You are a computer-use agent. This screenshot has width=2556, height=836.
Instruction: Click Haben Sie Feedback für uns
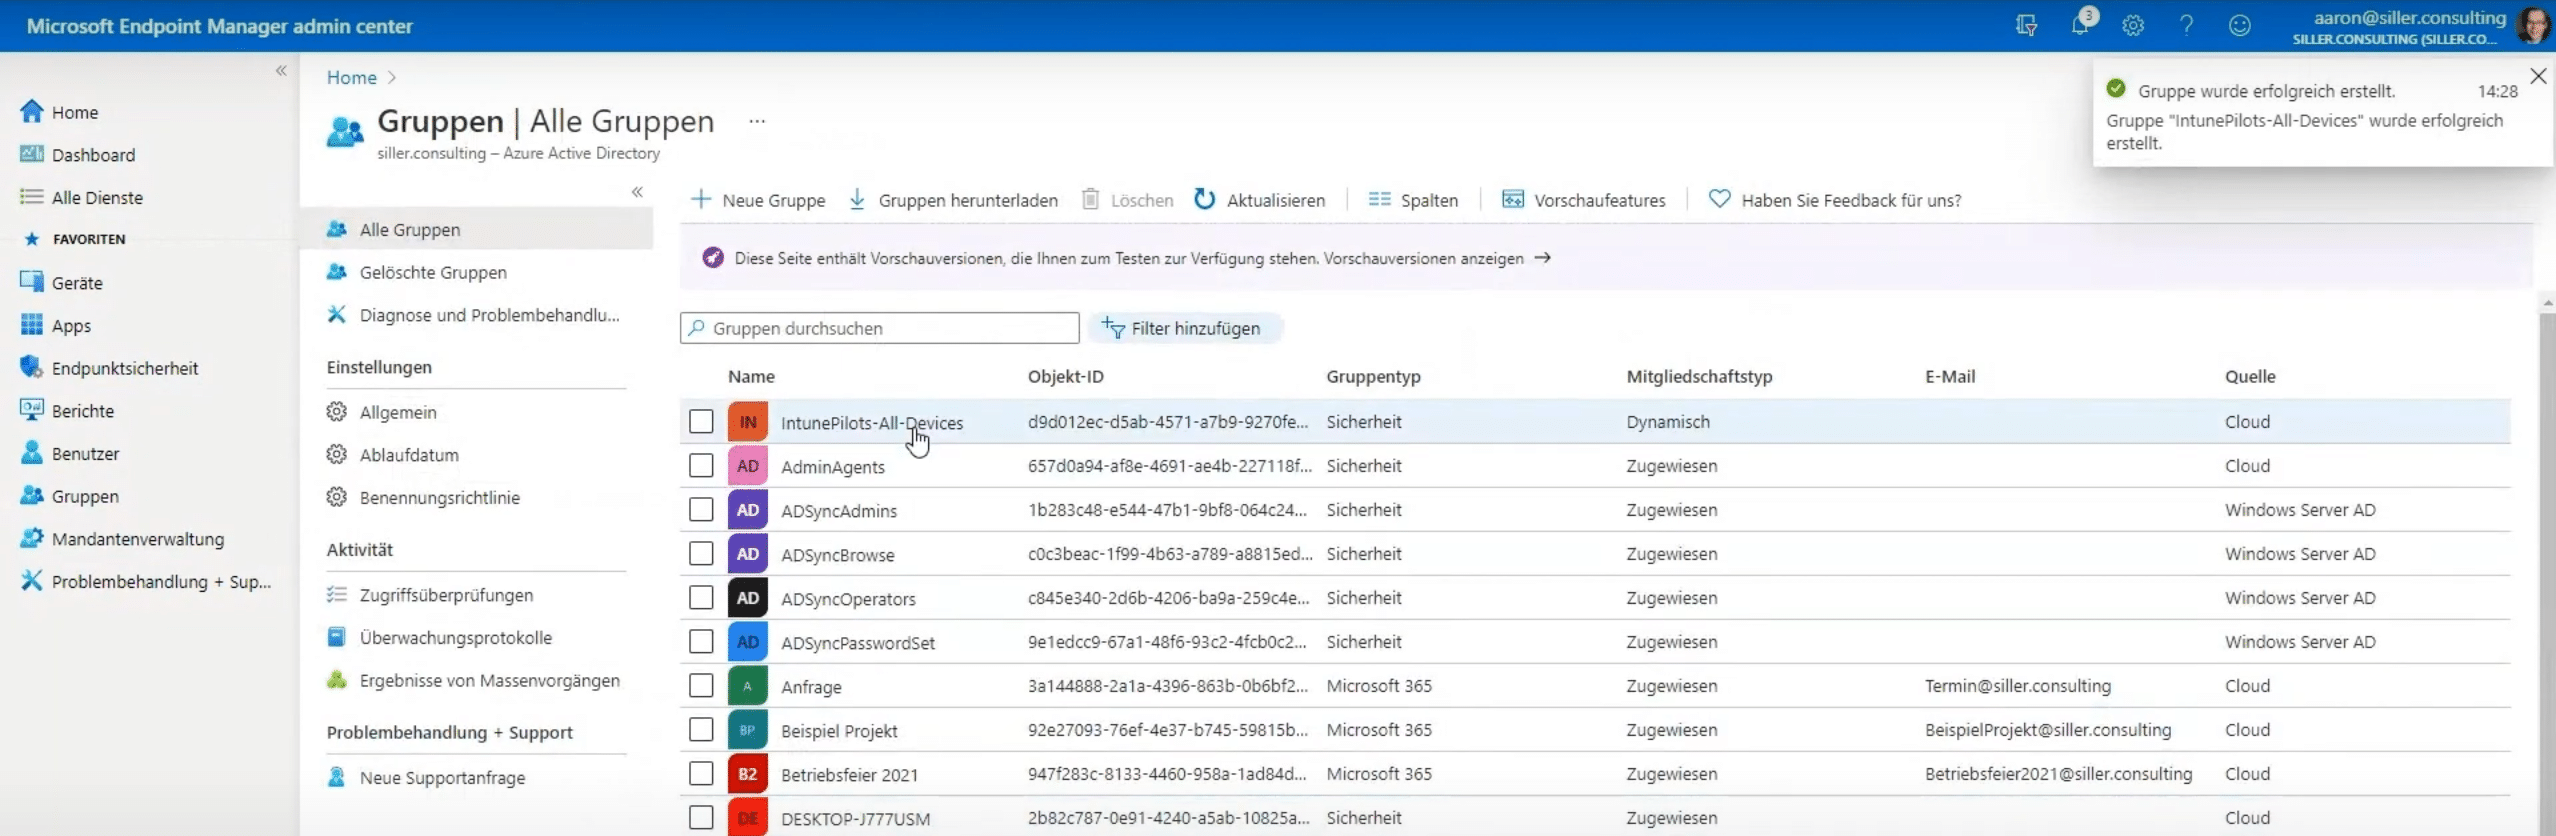pos(1835,200)
